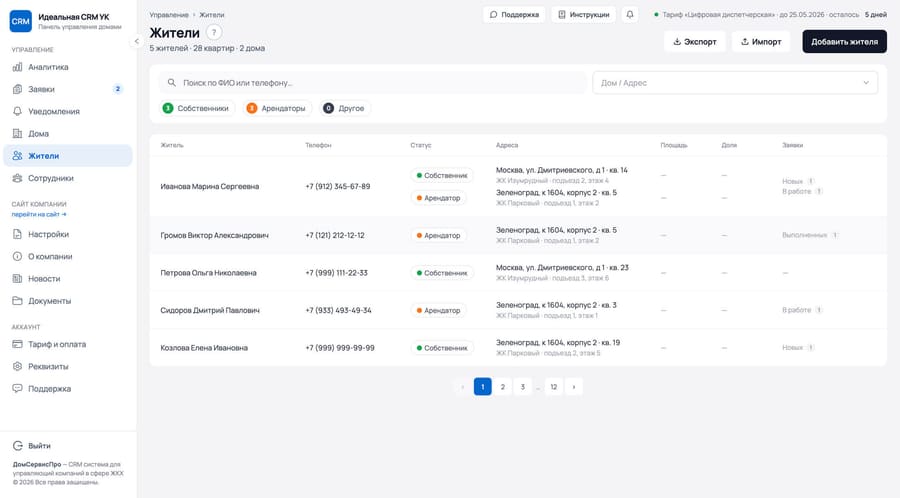This screenshot has height=498, width=900.
Task: Click the Статус column header
Action: coord(421,145)
